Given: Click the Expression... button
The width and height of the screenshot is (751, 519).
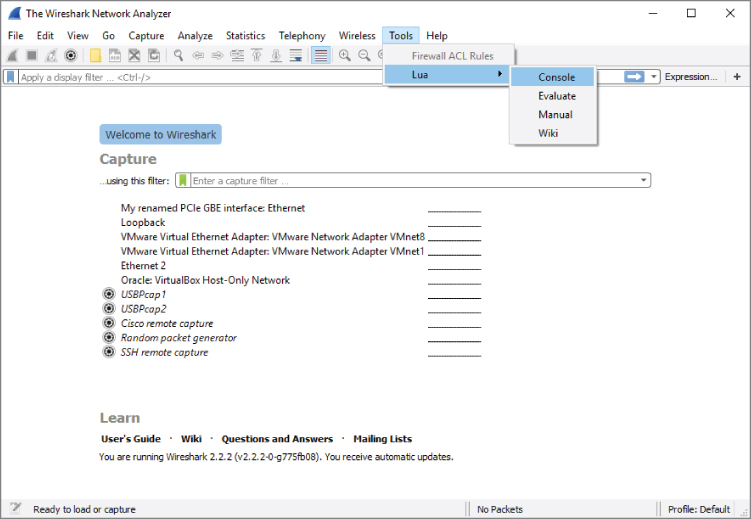Looking at the screenshot, I should pyautogui.click(x=691, y=77).
